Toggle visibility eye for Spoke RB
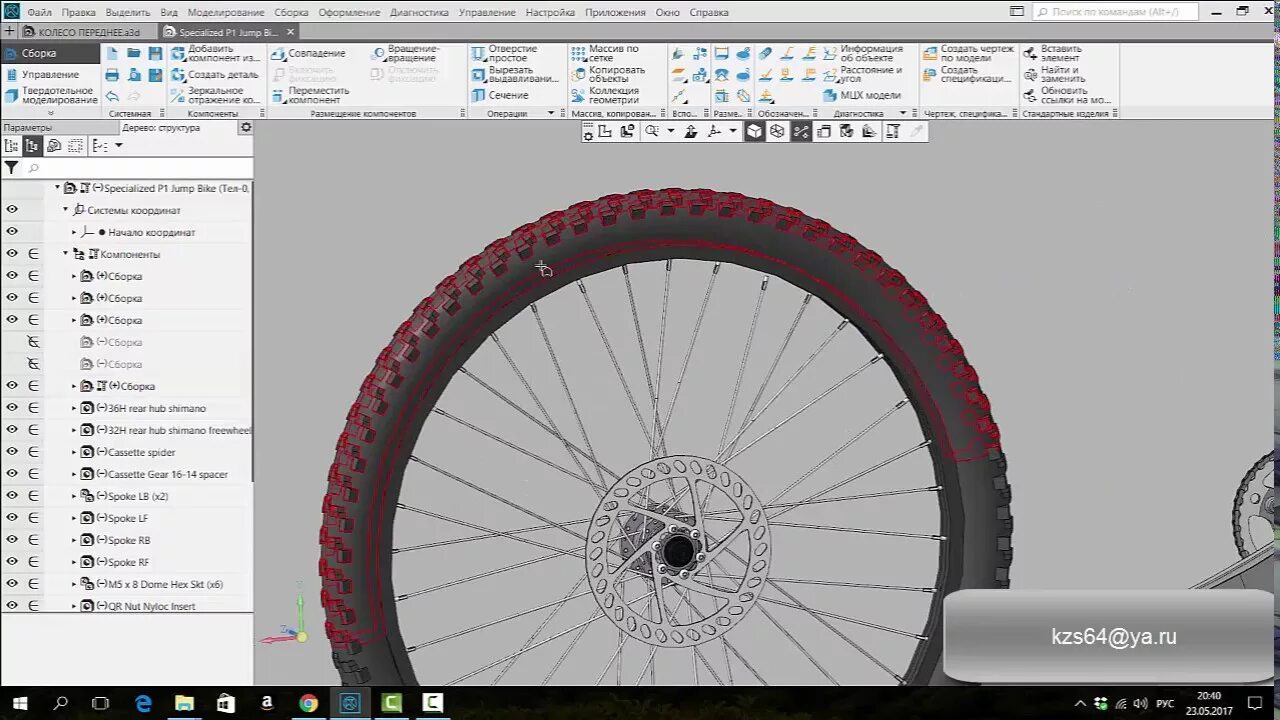This screenshot has height=720, width=1280. 12,540
